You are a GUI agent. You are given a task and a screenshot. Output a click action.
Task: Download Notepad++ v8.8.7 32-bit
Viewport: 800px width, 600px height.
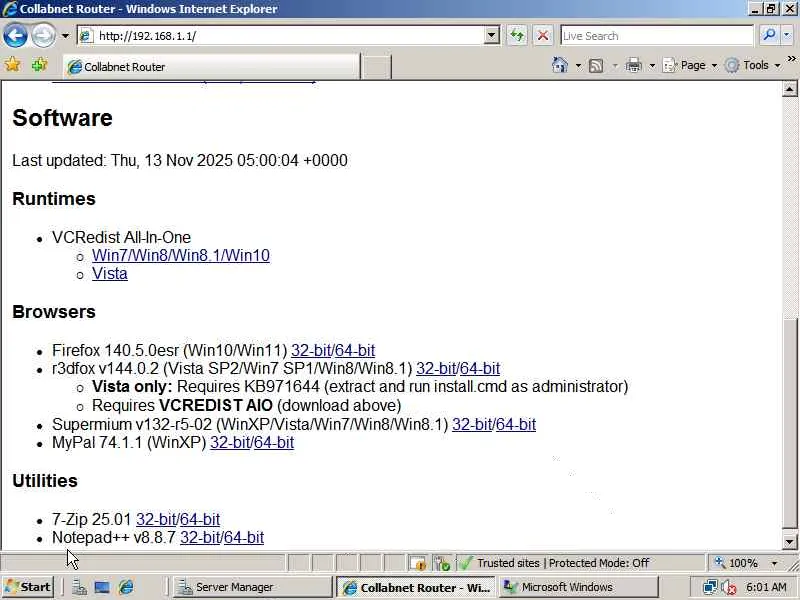199,537
